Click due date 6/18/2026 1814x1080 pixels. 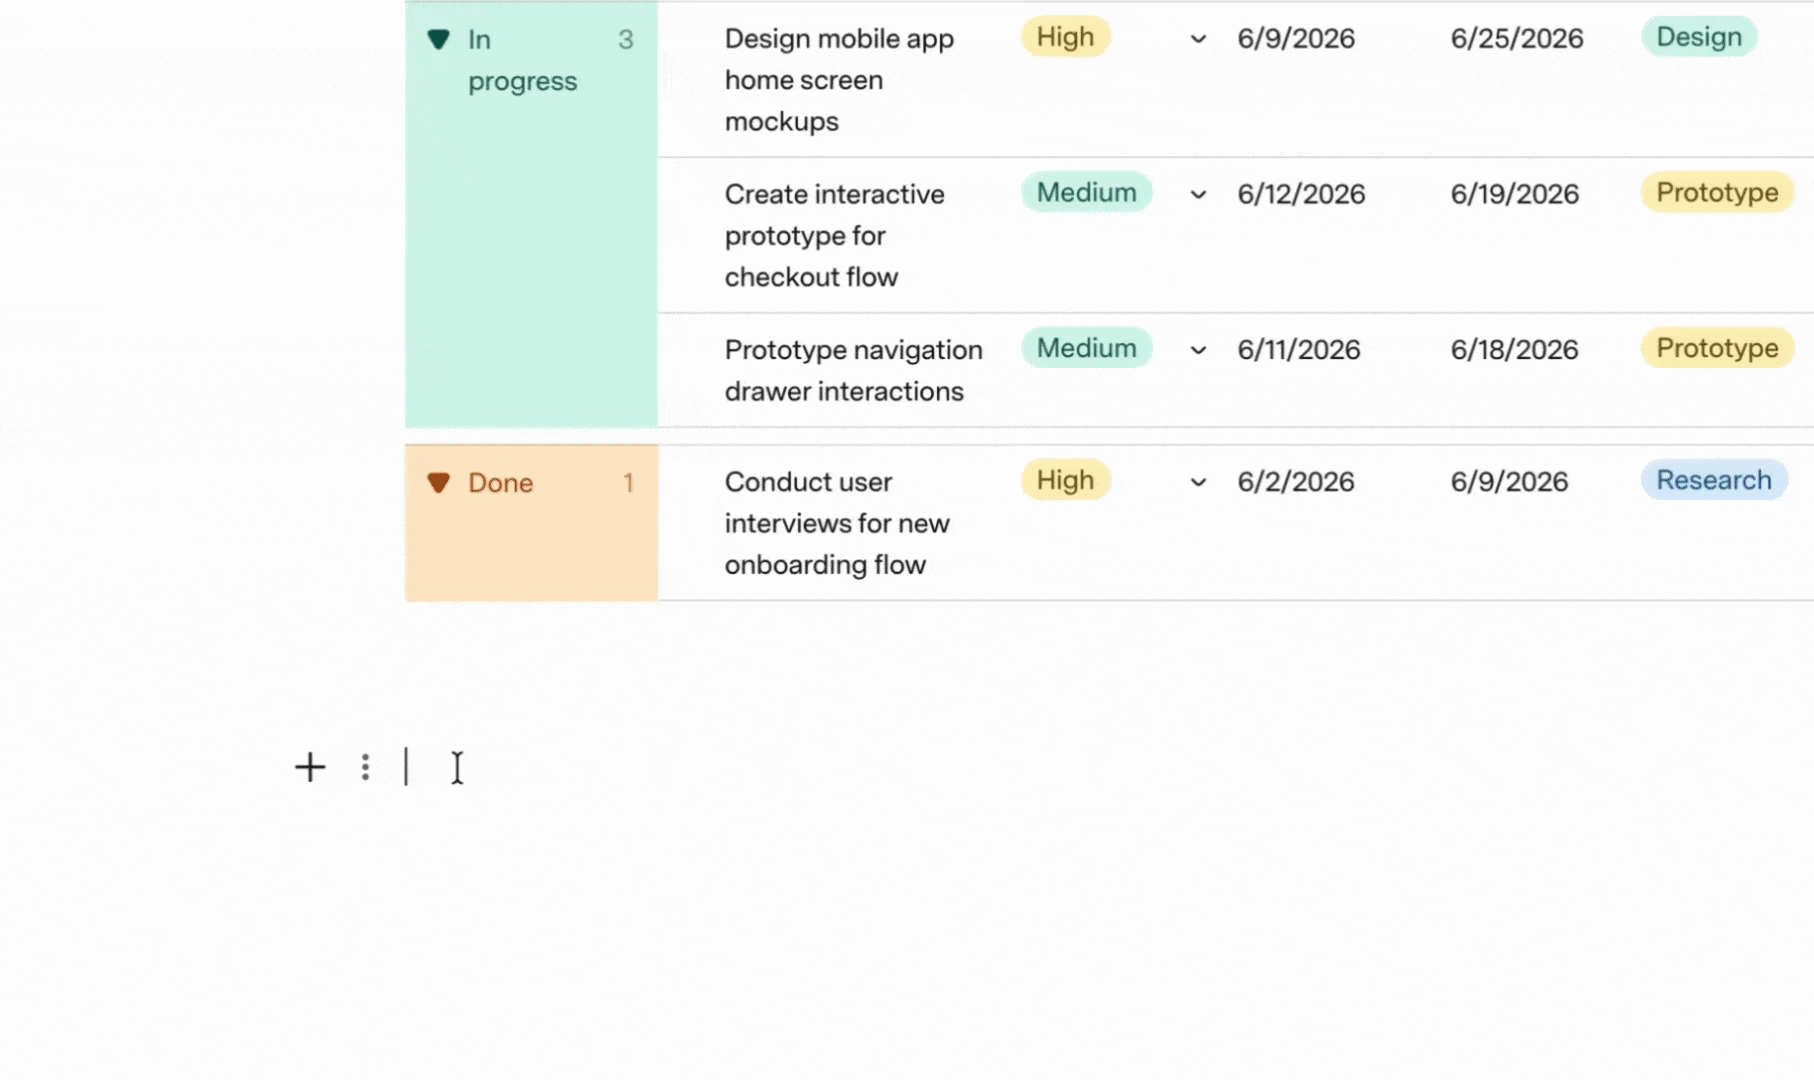(1514, 350)
